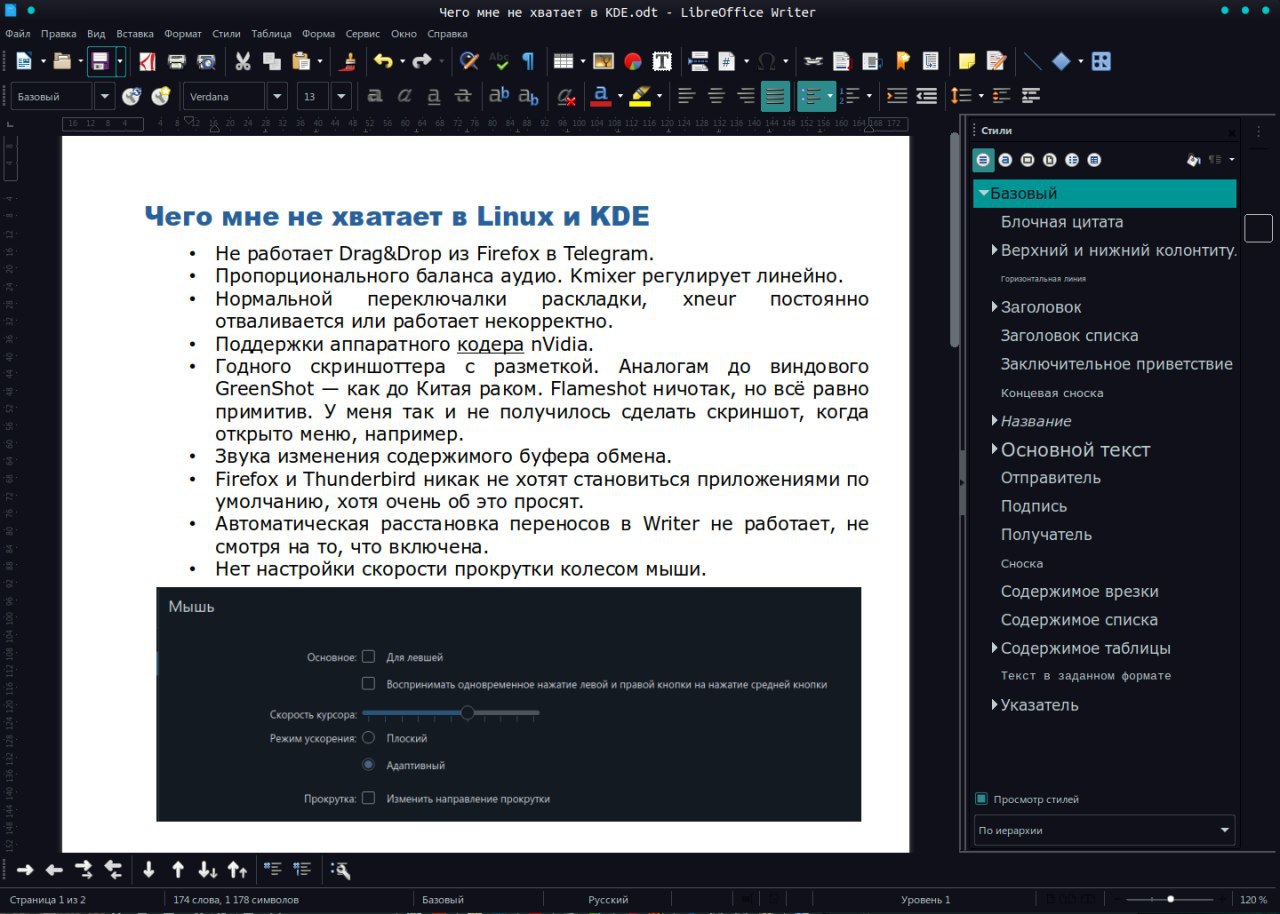Click the zoom slider handle in status bar

[1170, 899]
